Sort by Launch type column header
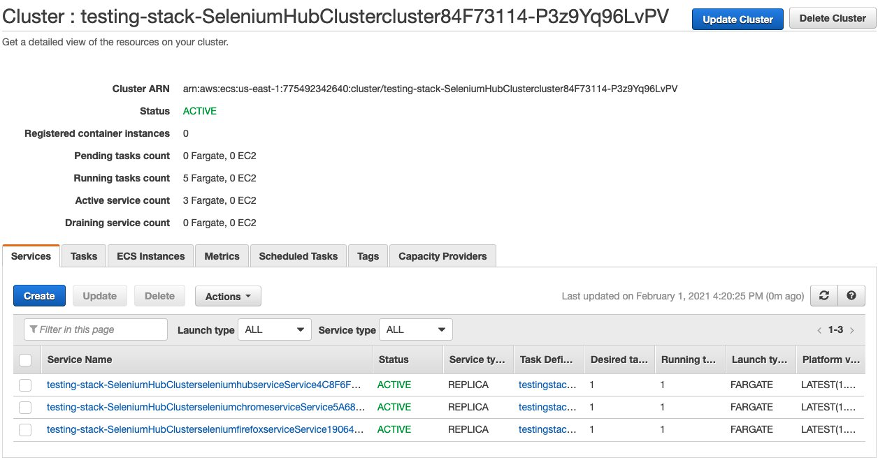The image size is (879, 460). coord(760,360)
